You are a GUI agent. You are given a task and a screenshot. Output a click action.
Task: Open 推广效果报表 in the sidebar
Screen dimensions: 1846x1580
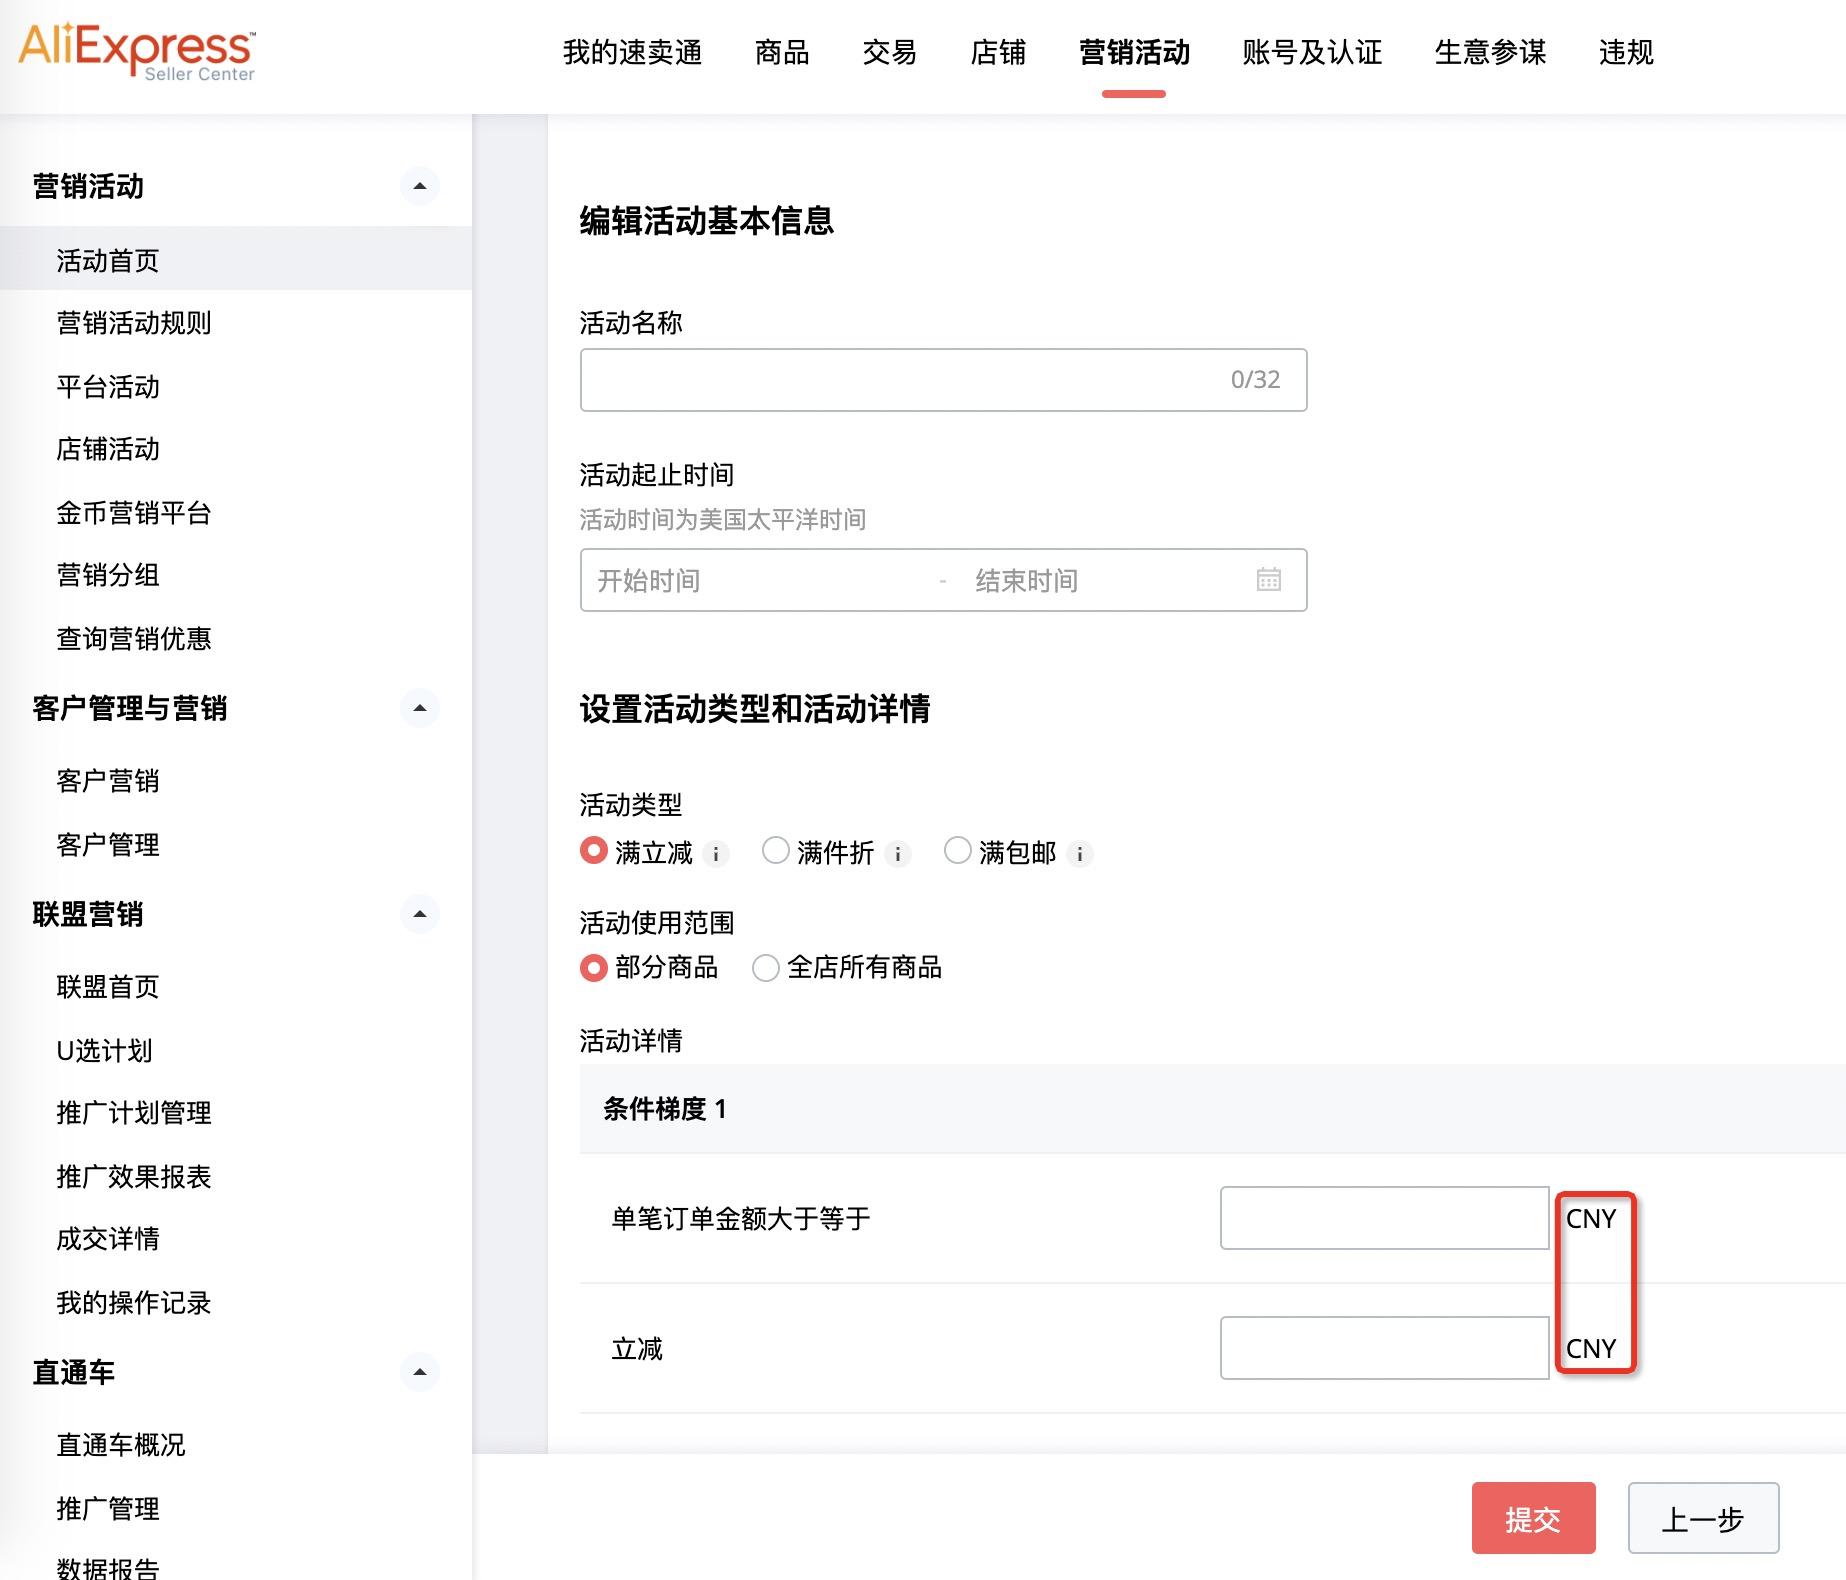[133, 1177]
